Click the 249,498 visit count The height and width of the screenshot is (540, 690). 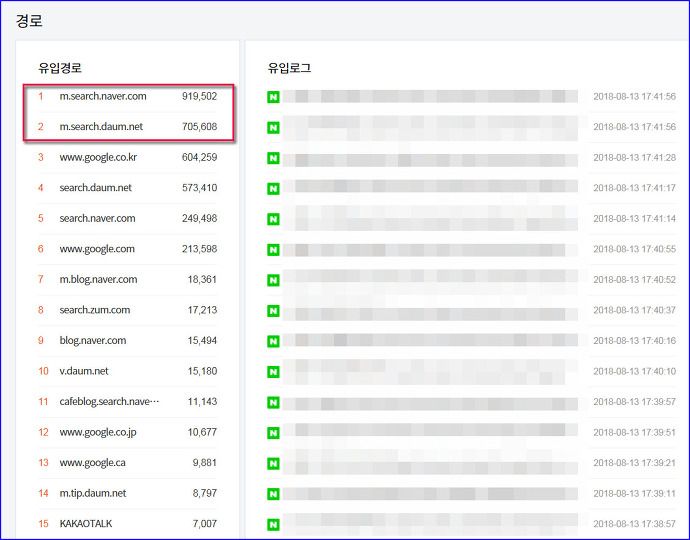(199, 218)
